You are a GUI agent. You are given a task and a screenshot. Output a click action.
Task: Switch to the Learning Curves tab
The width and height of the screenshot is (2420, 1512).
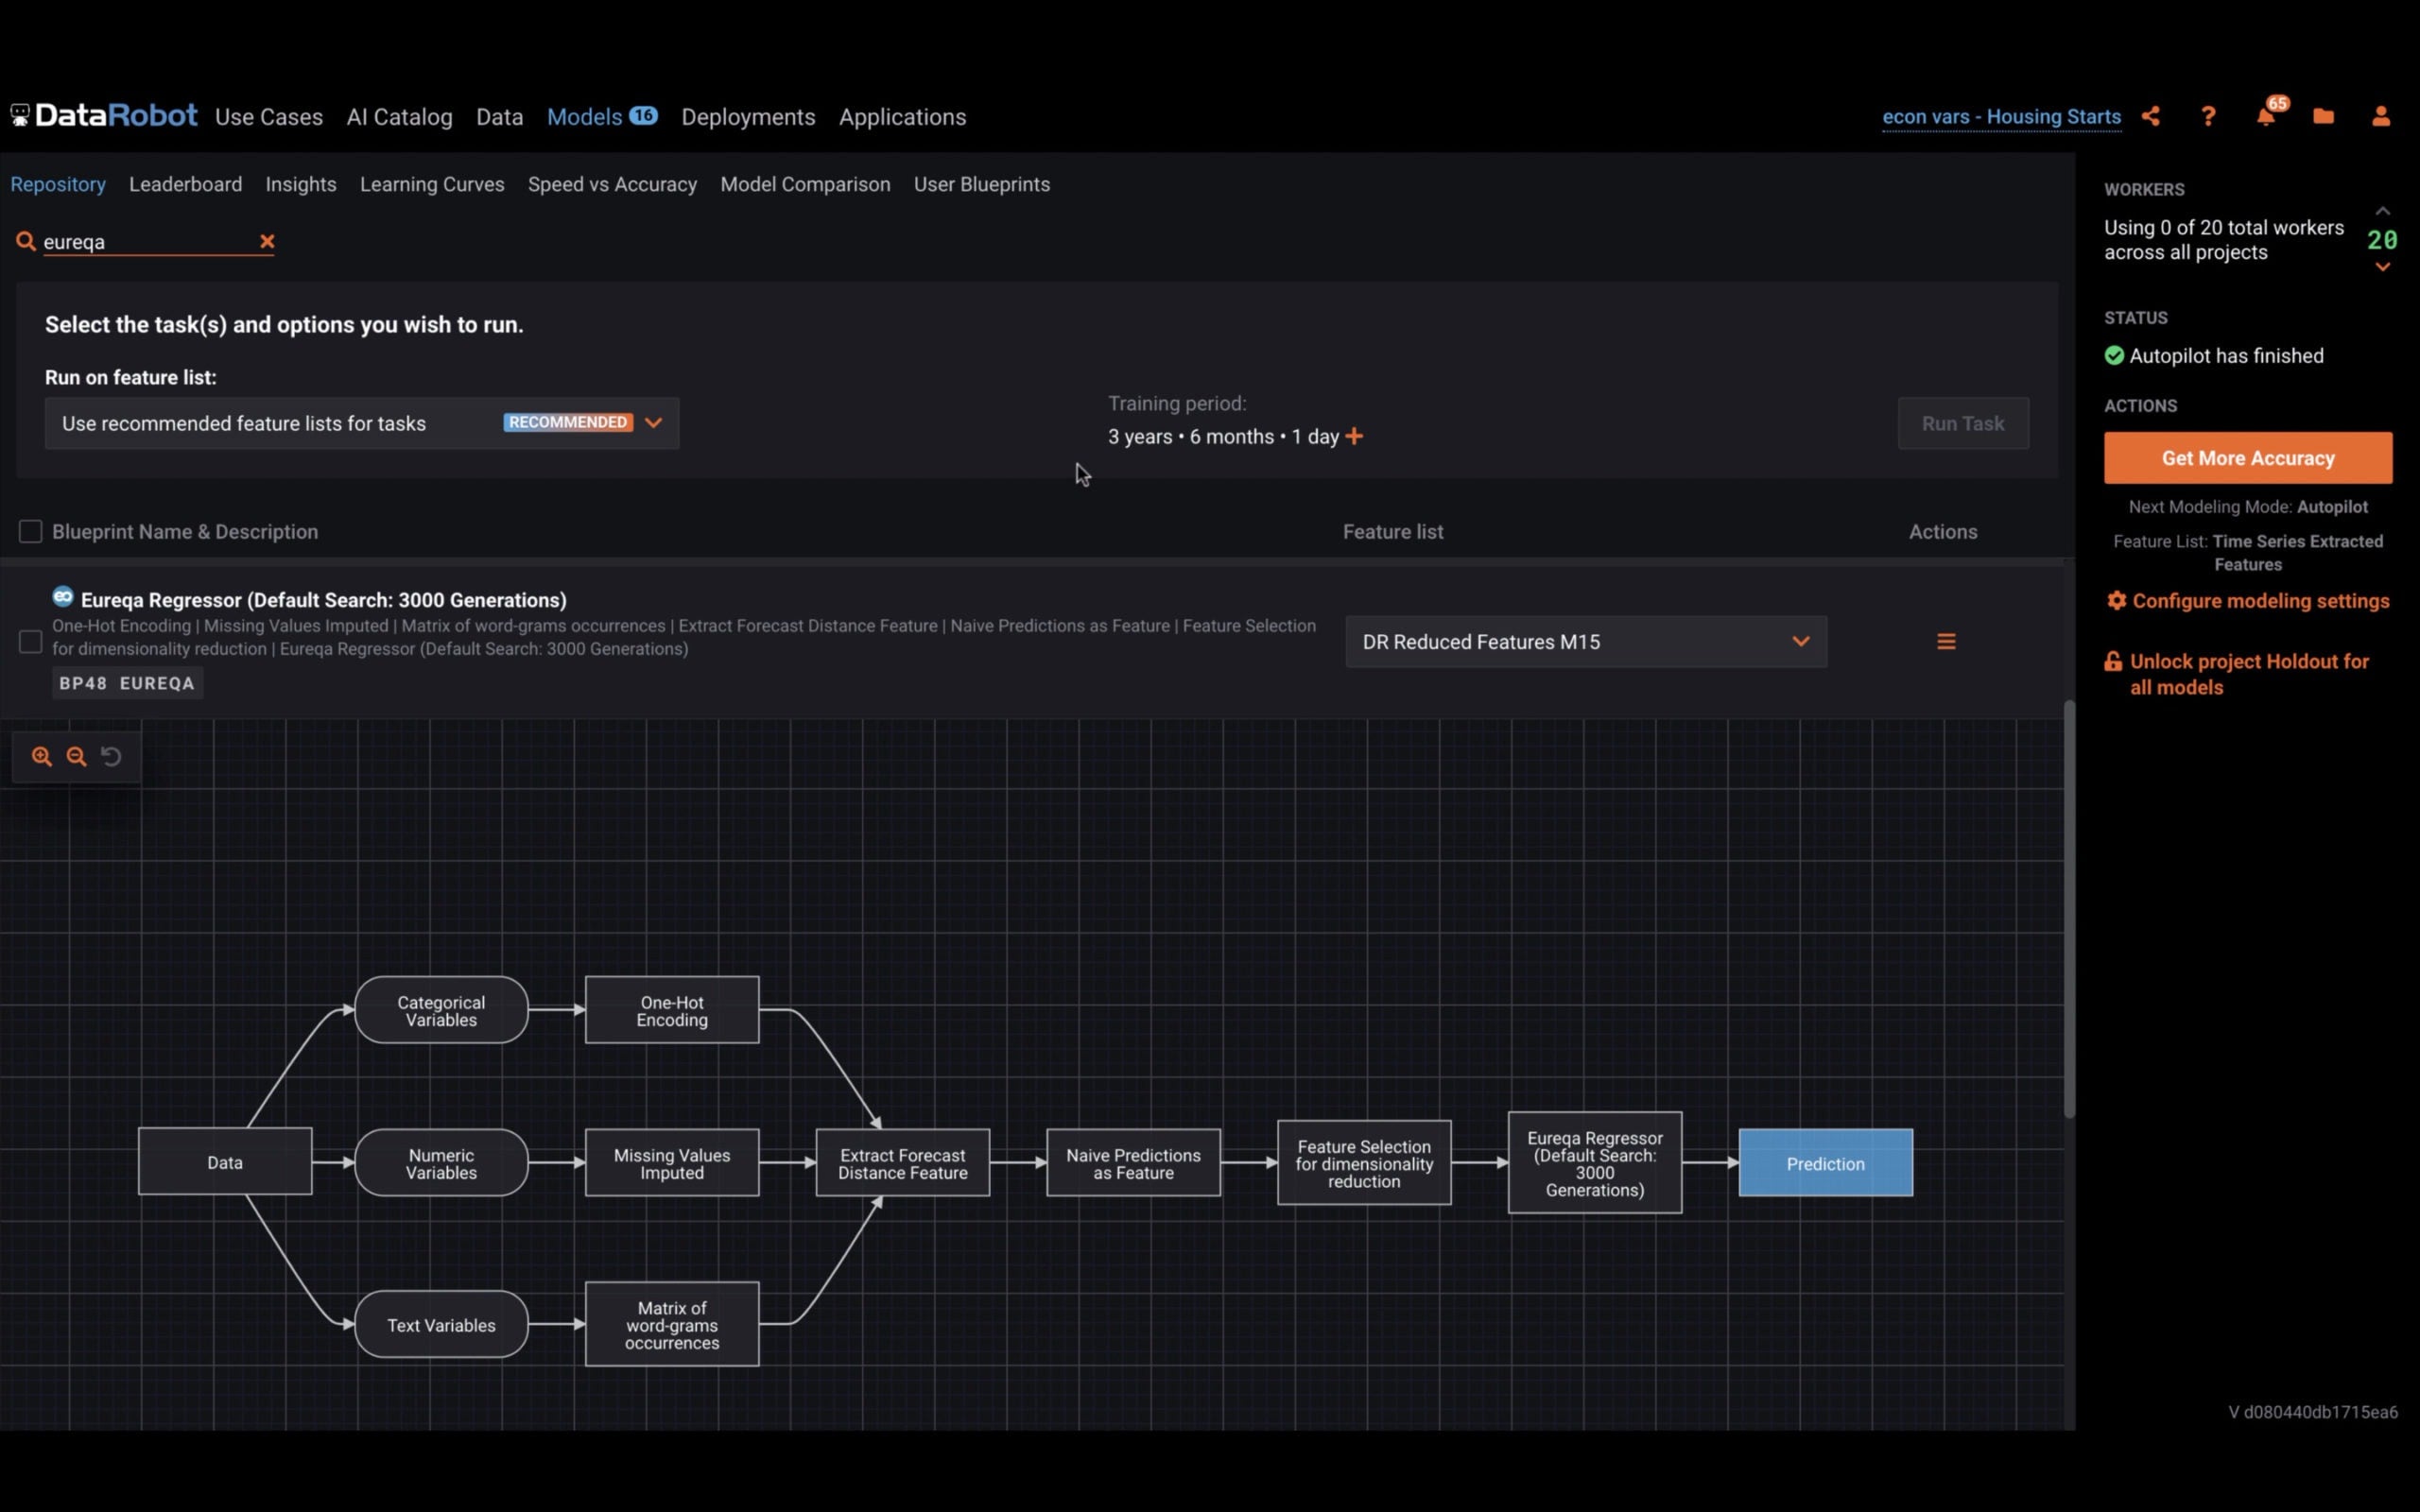point(432,184)
